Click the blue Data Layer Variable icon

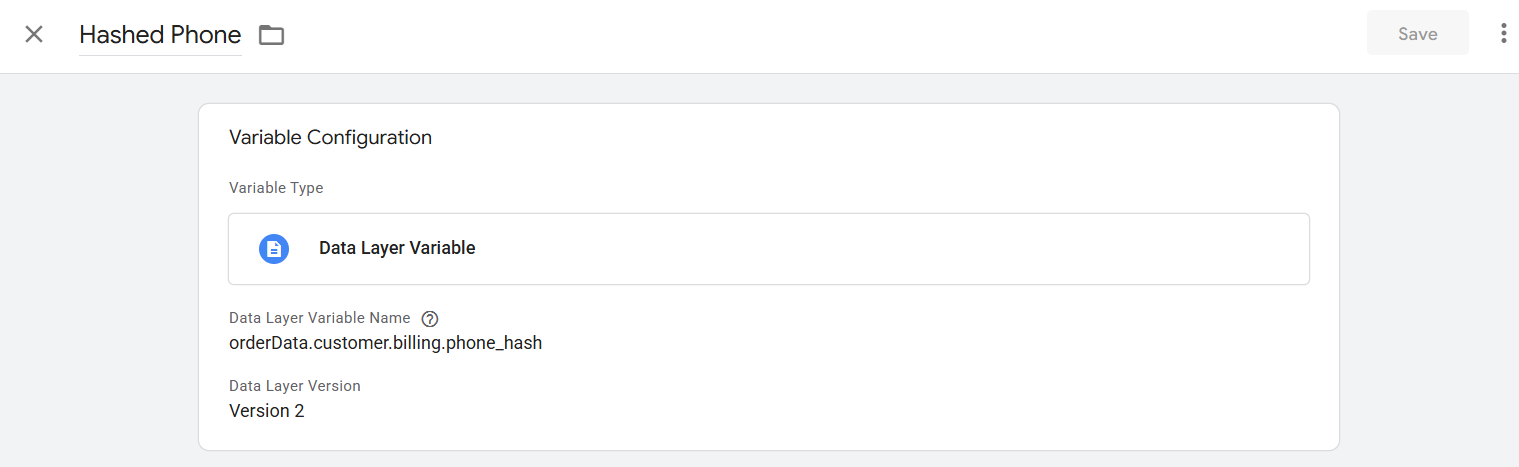pyautogui.click(x=274, y=249)
